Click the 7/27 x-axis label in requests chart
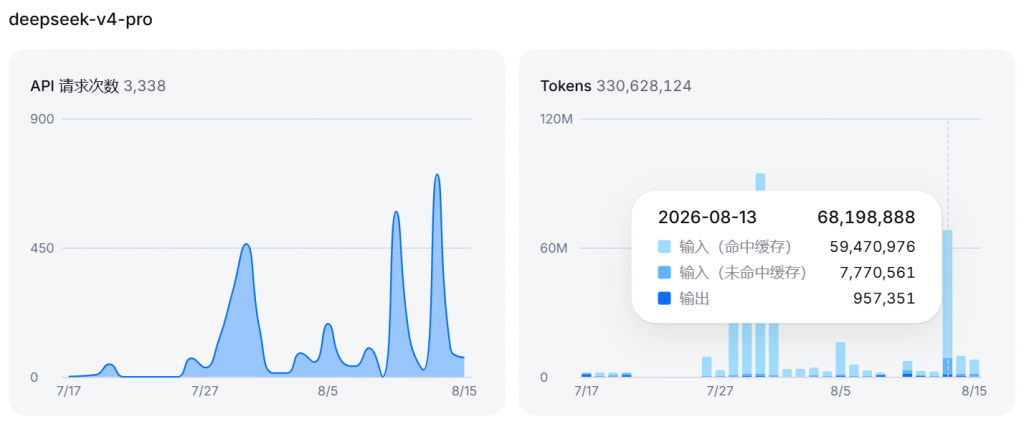The width and height of the screenshot is (1024, 422). point(204,391)
